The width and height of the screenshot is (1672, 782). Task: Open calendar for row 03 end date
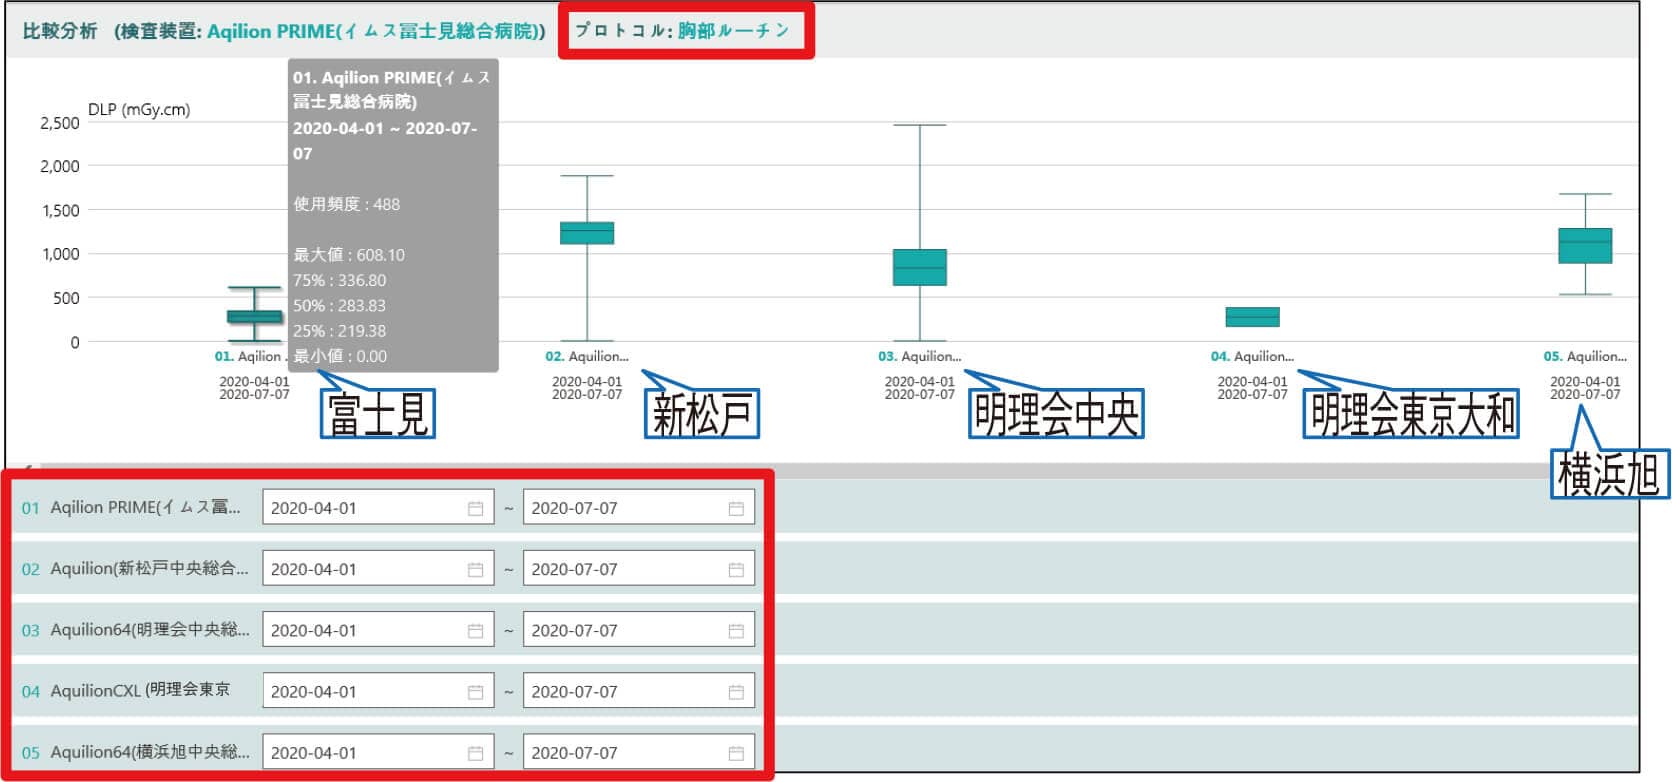736,630
